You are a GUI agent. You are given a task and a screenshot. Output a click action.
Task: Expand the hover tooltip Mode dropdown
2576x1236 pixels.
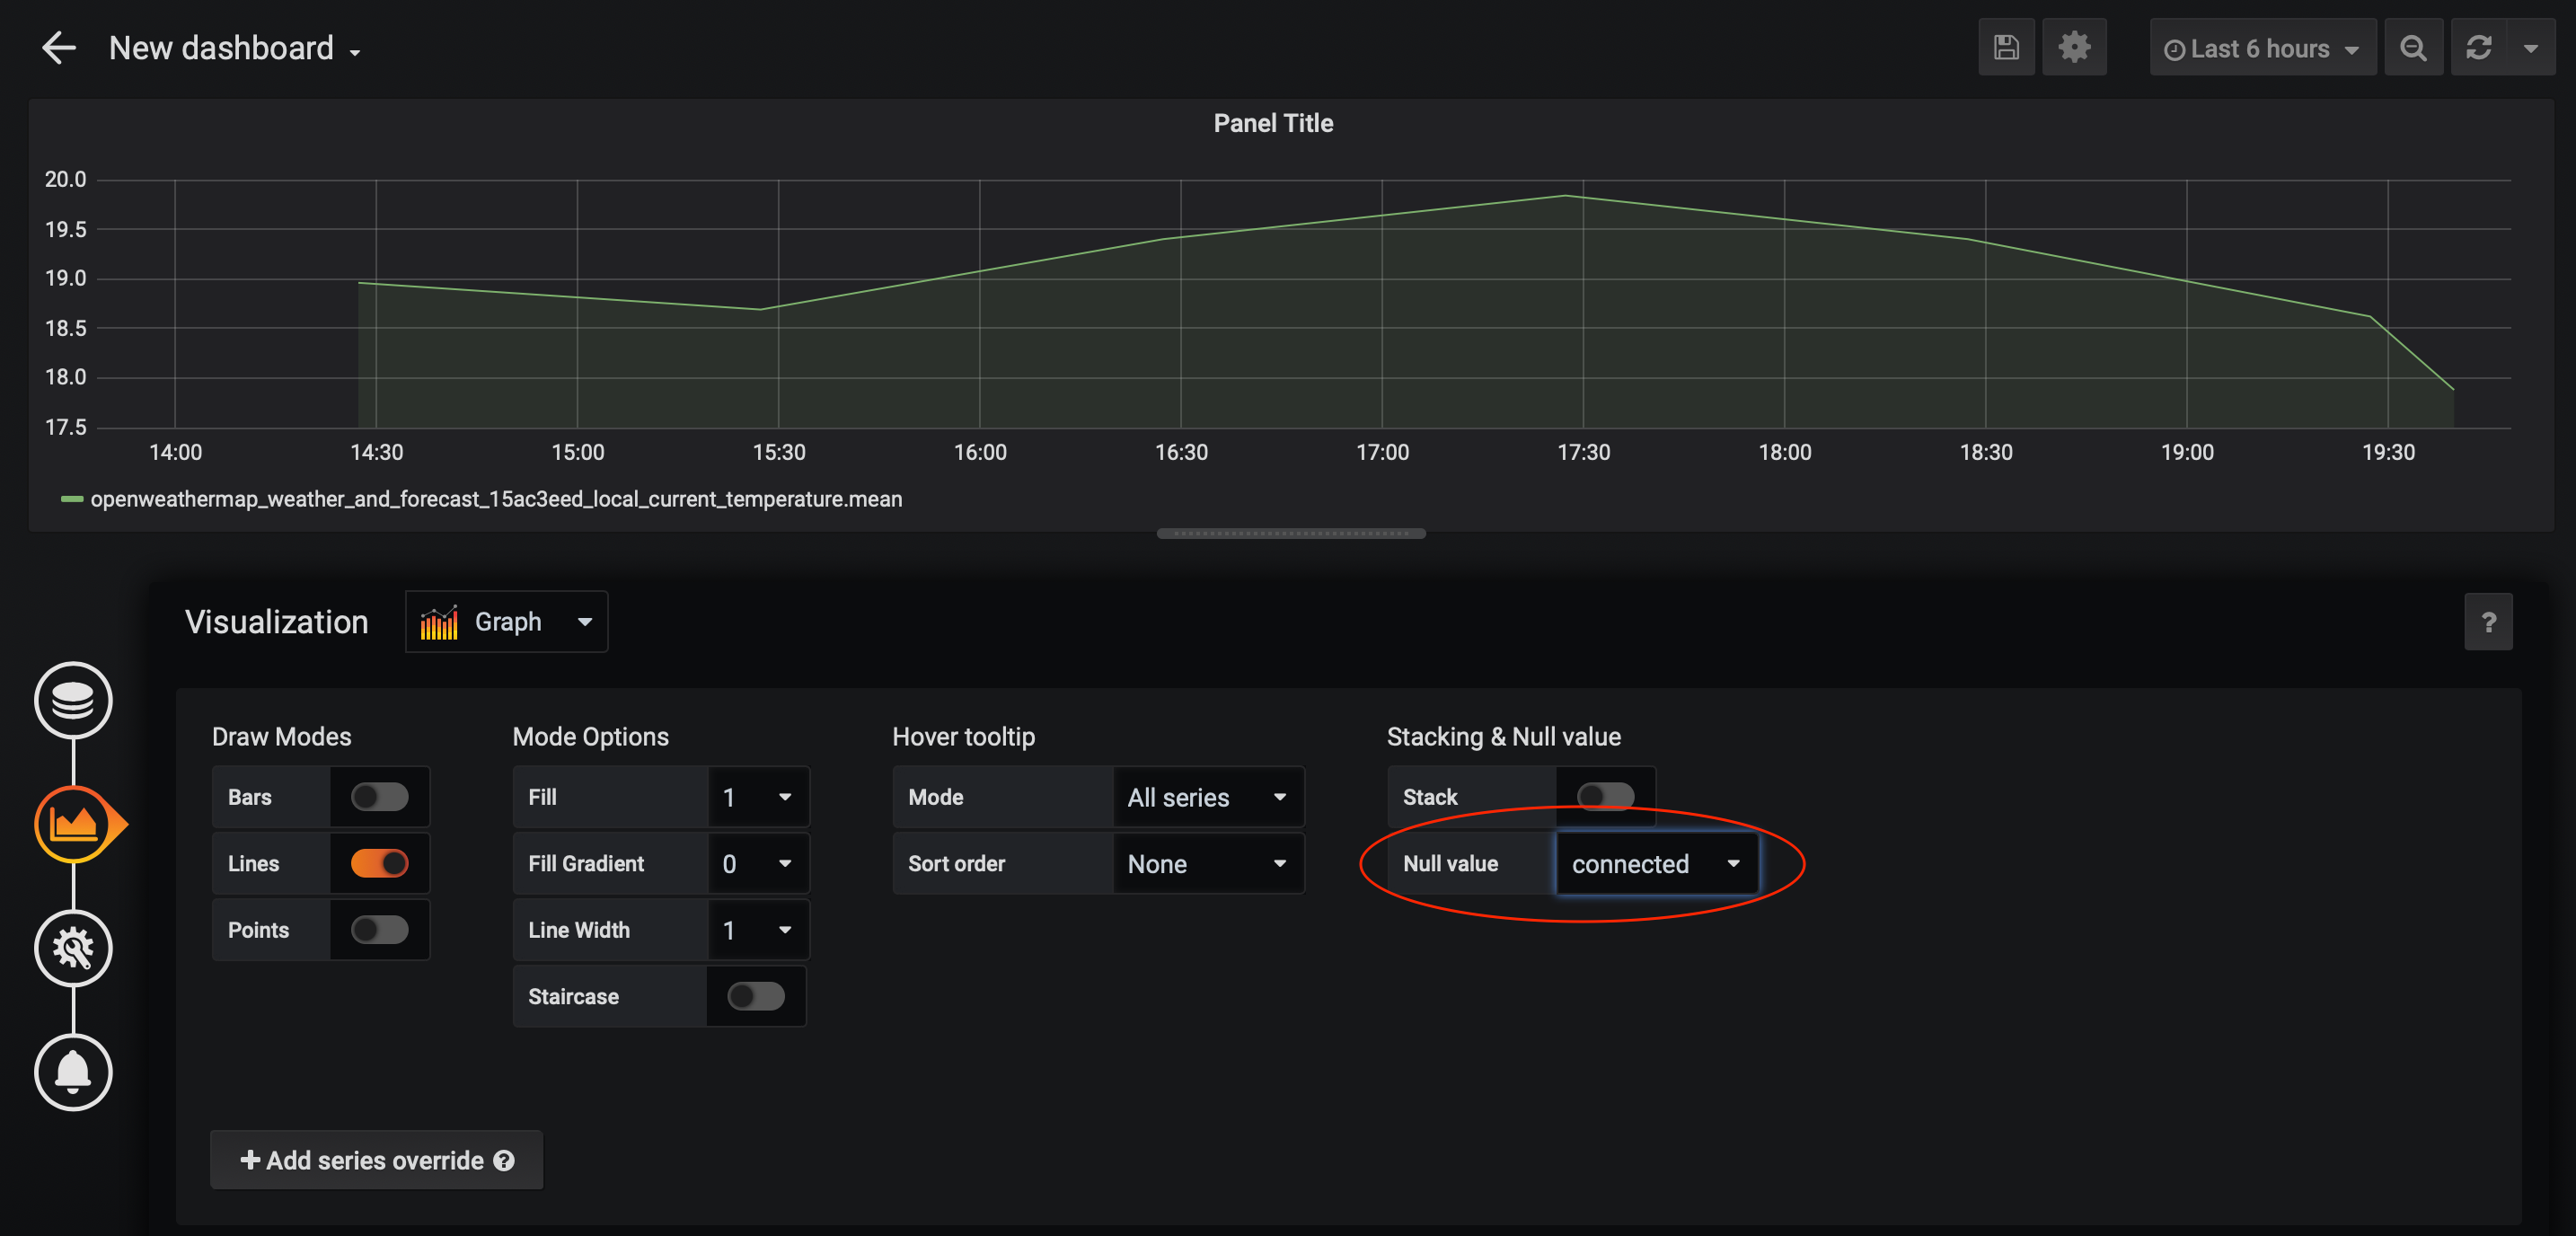1207,797
